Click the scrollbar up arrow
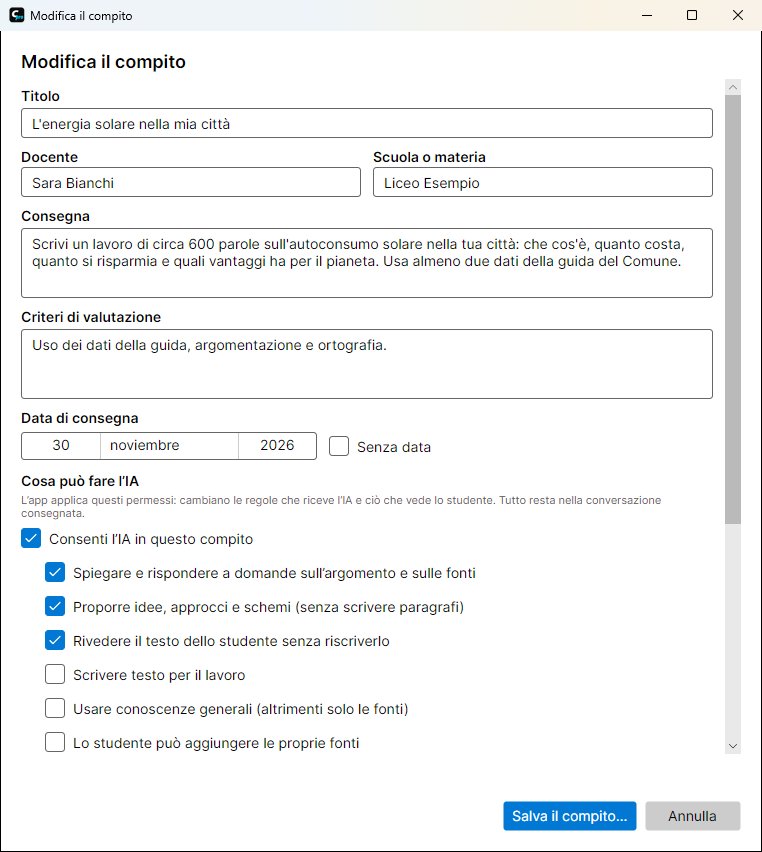This screenshot has height=852, width=762. coord(733,87)
